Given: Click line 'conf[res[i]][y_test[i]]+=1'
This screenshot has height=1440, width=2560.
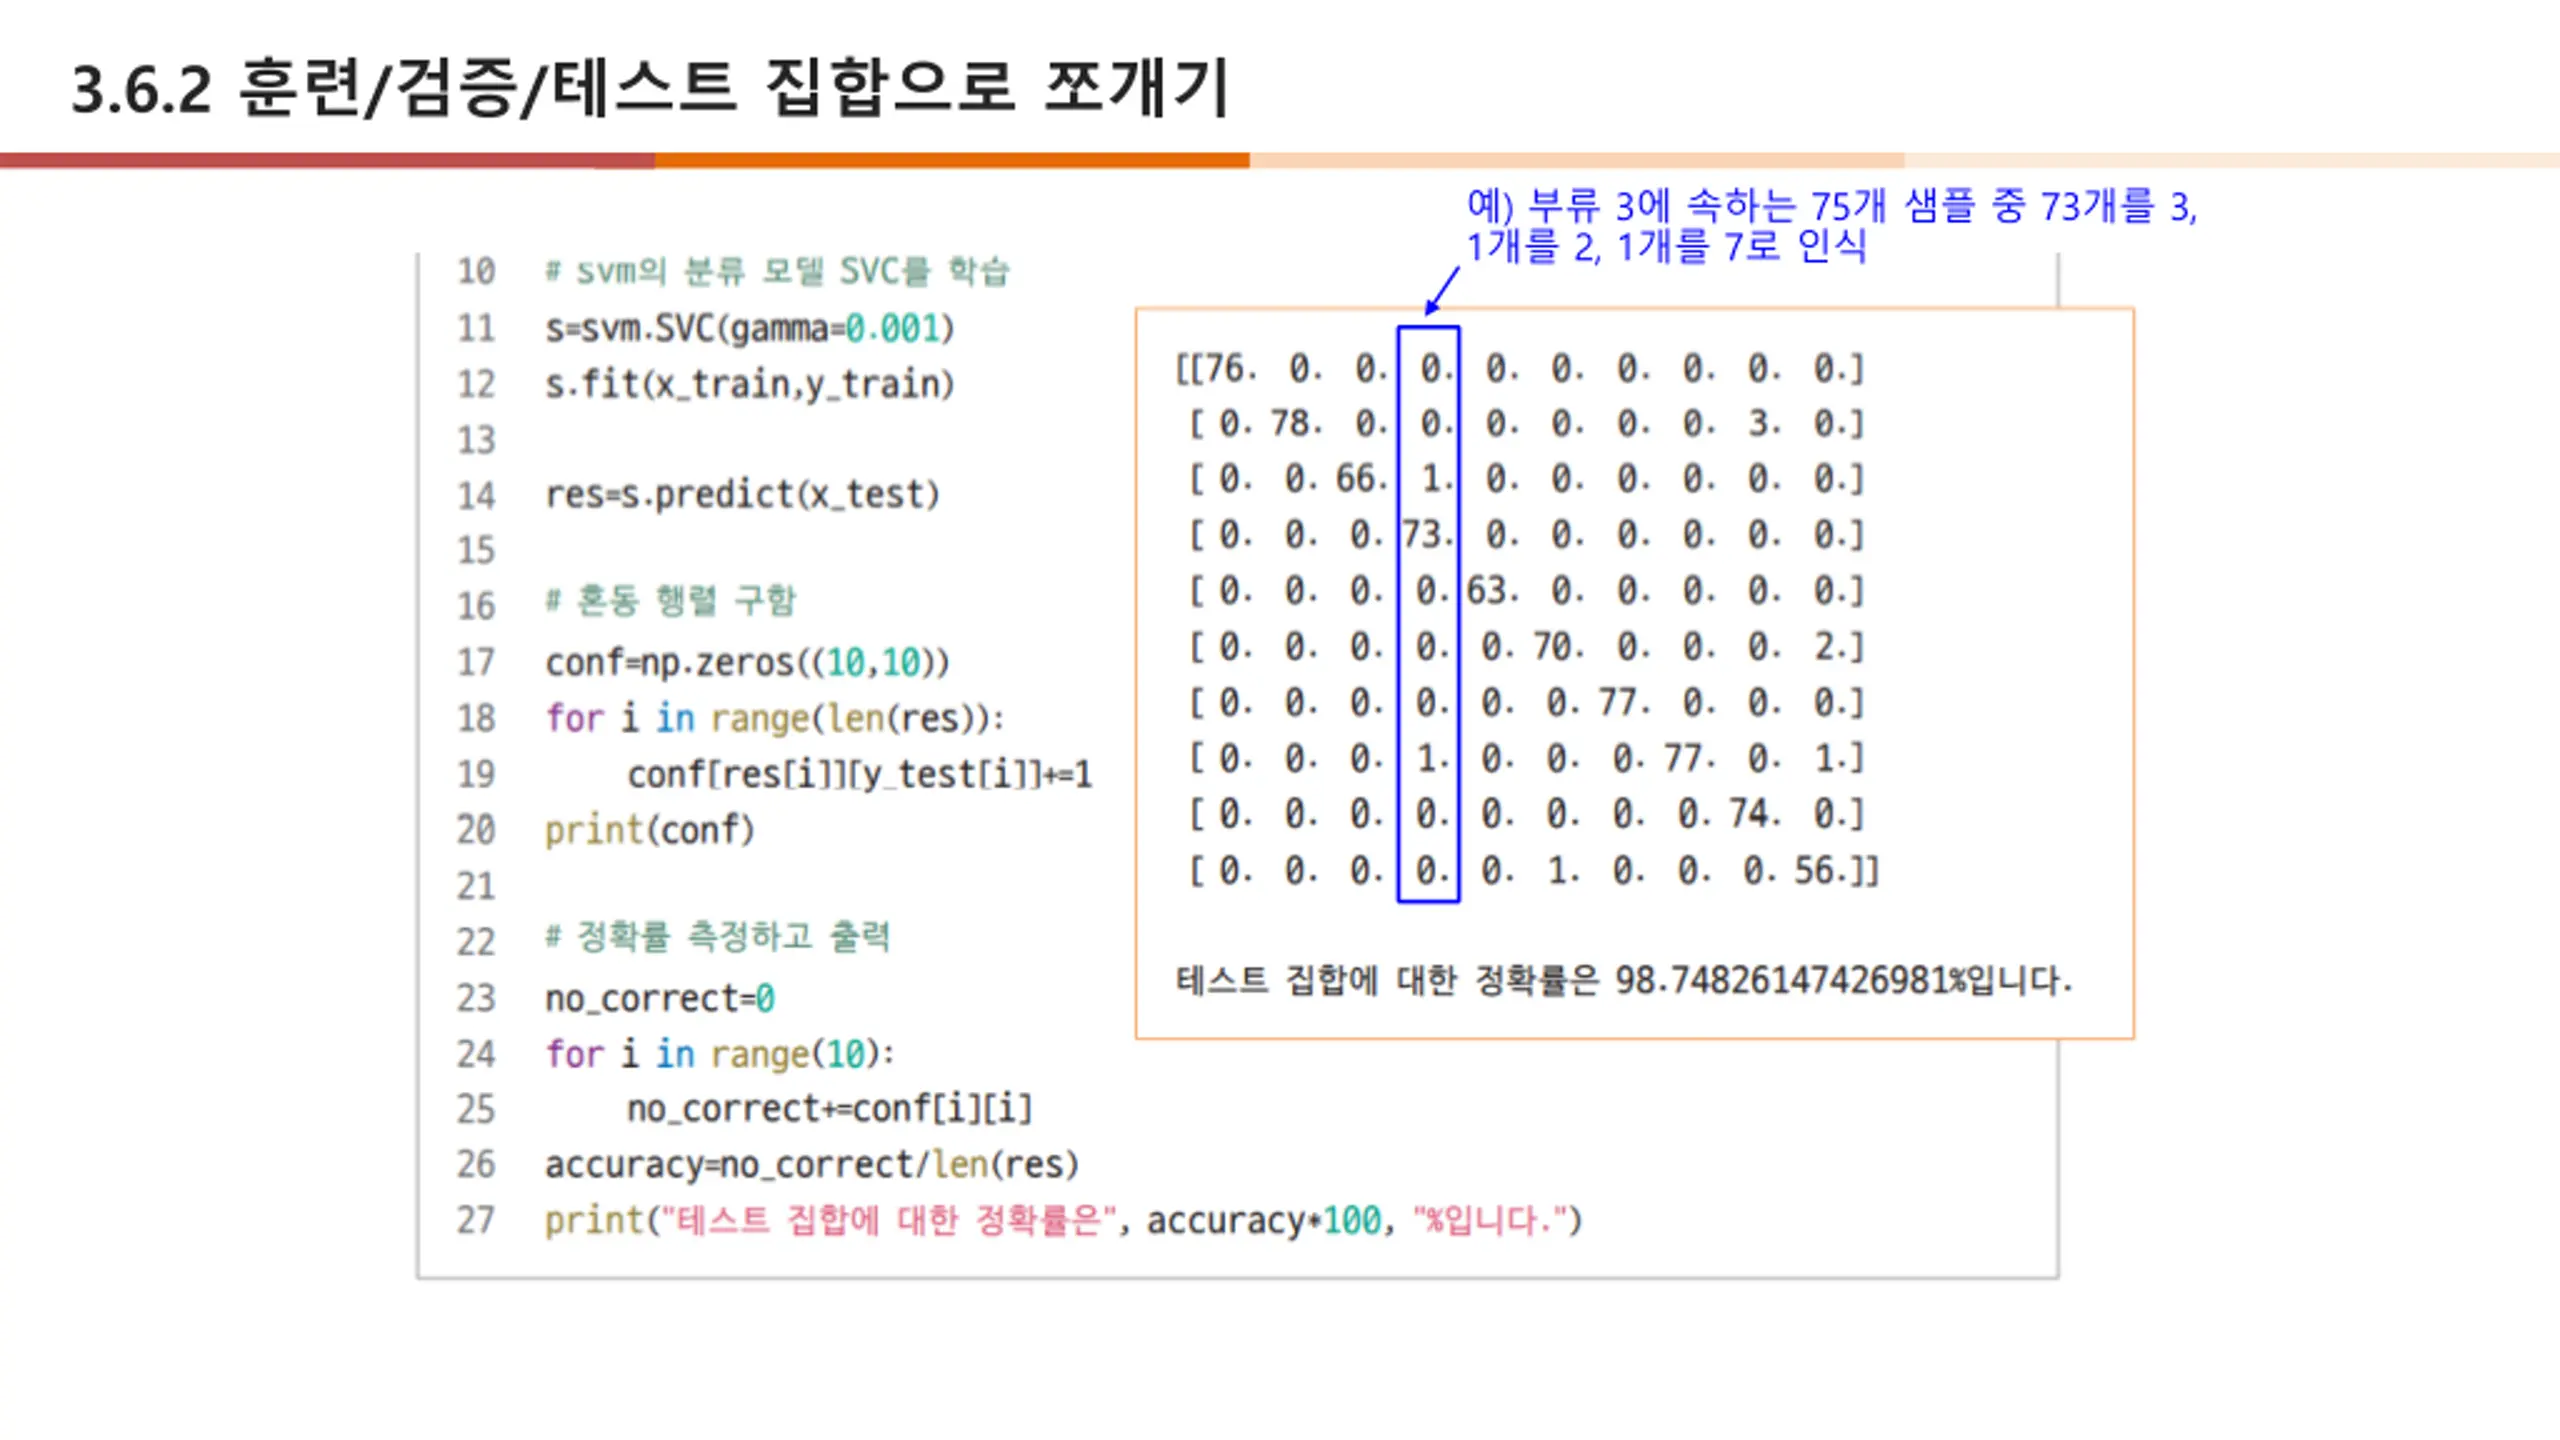Looking at the screenshot, I should click(860, 773).
